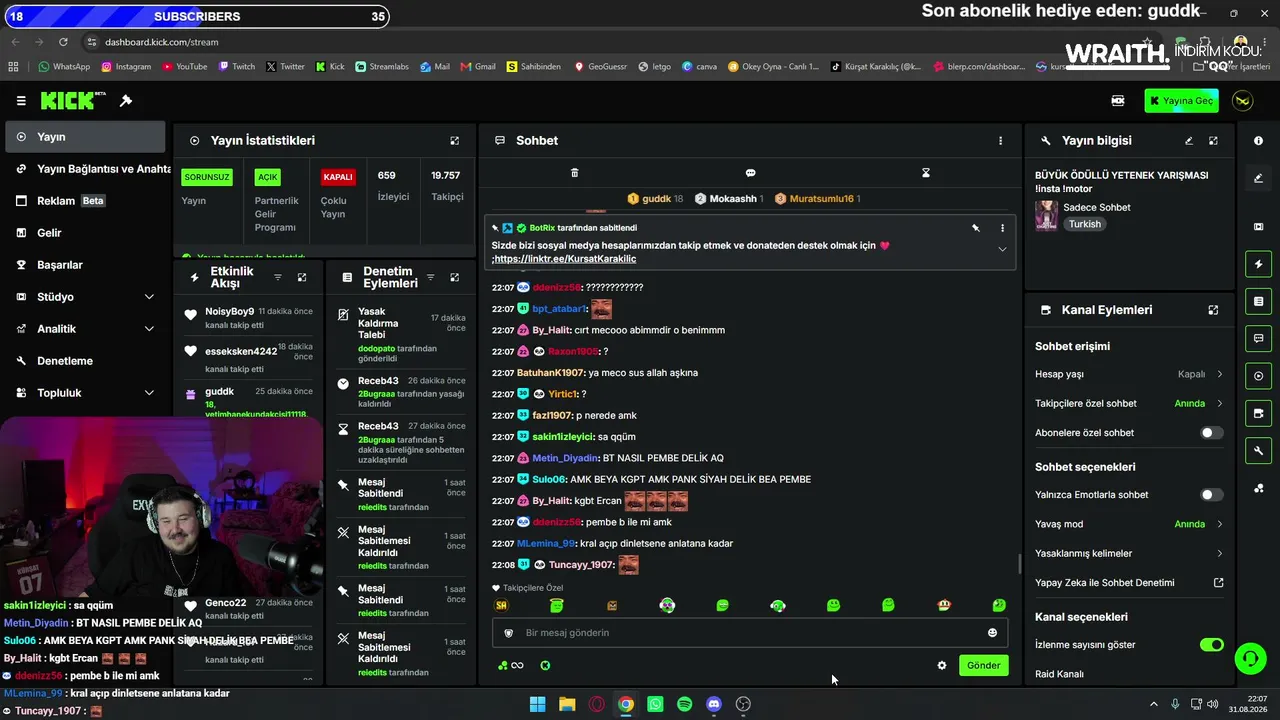Open the pinned message three-dot options
The width and height of the screenshot is (1280, 720).
click(1002, 228)
